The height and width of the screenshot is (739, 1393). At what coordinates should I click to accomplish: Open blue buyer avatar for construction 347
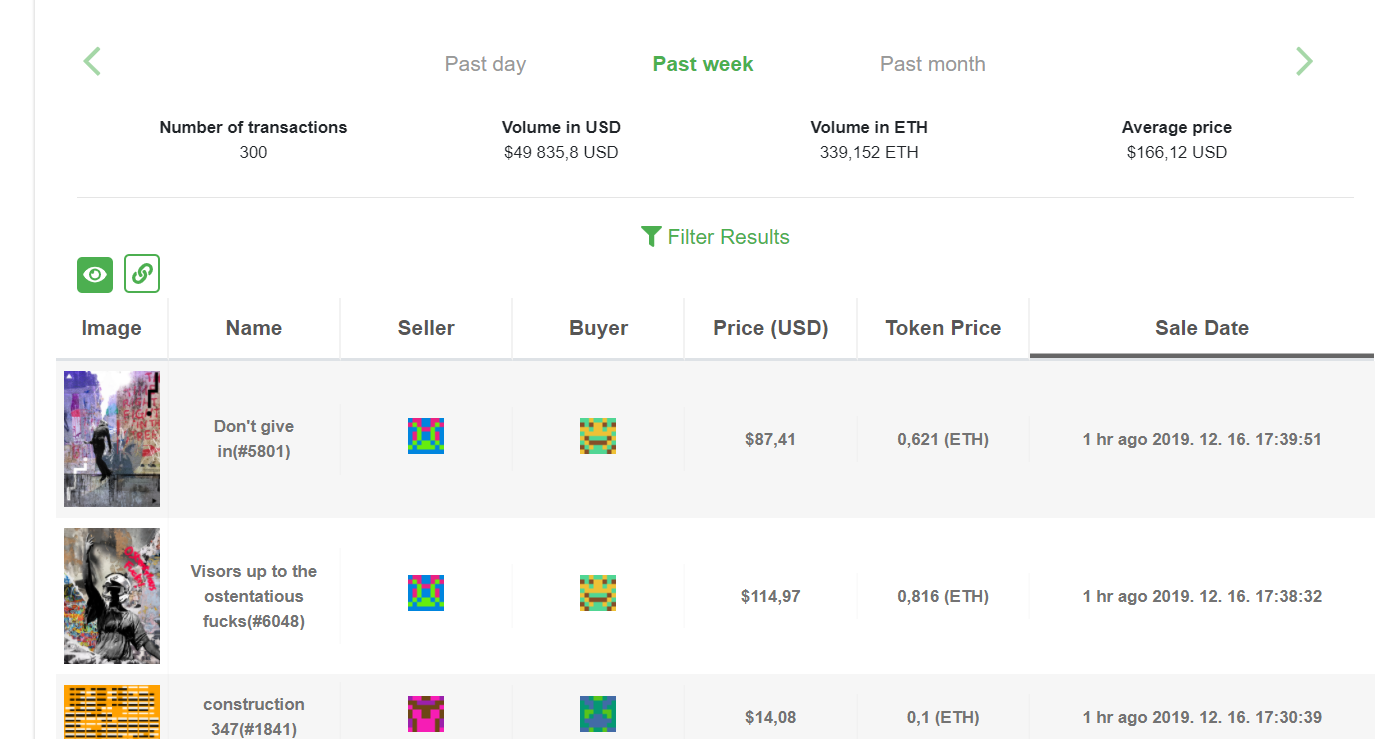pyautogui.click(x=598, y=714)
